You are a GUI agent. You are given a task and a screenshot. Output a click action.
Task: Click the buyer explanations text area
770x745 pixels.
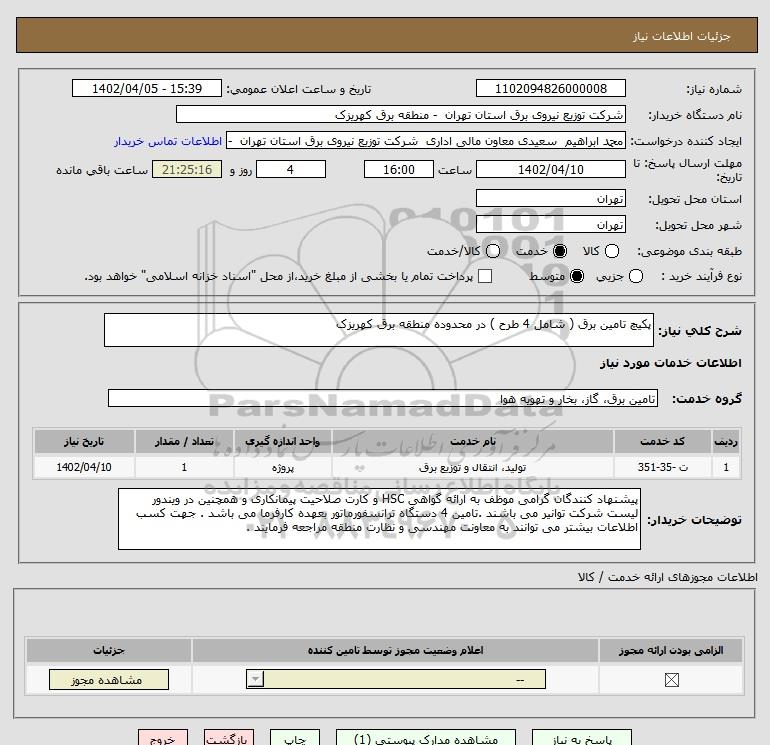point(379,519)
